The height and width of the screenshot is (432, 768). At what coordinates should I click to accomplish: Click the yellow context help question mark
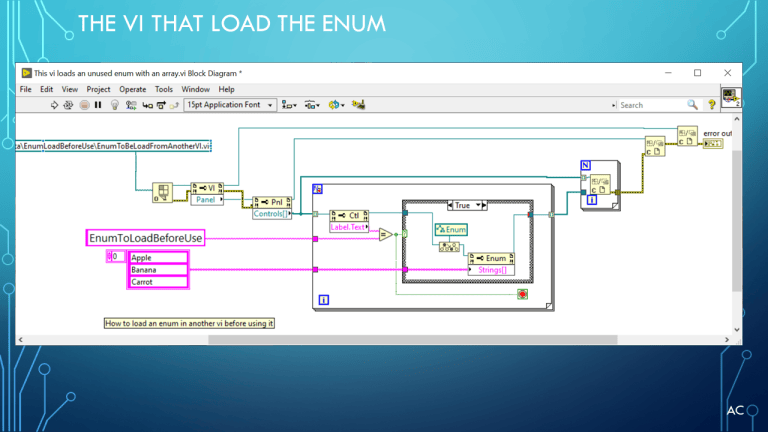click(x=712, y=105)
